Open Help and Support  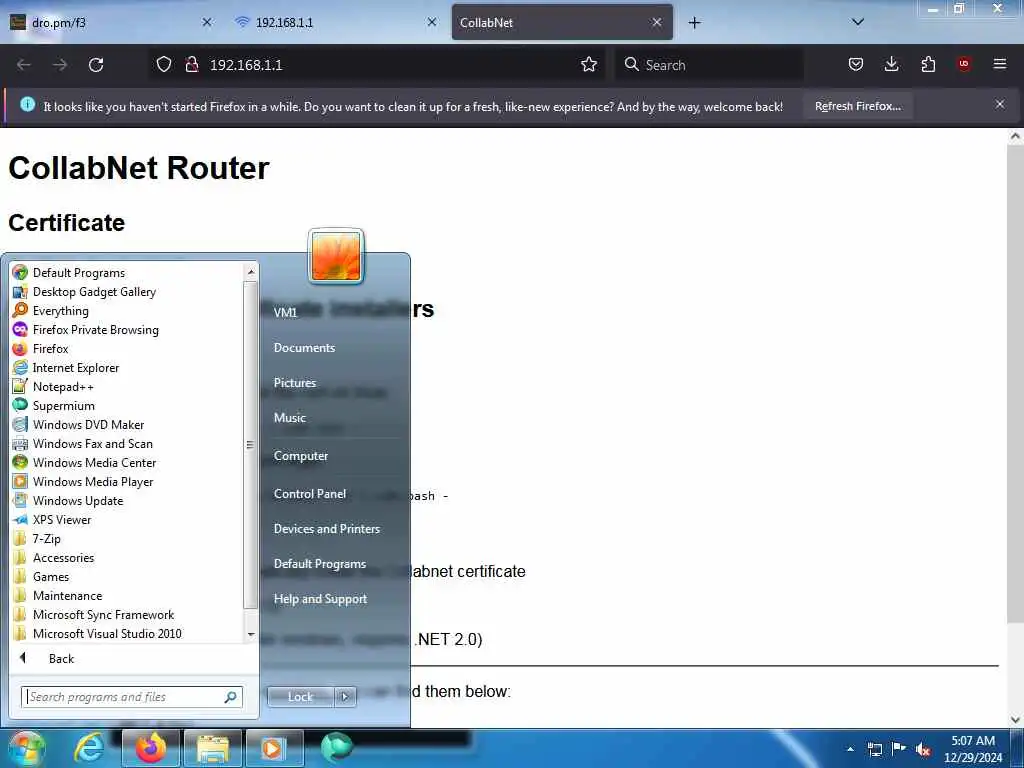pos(320,598)
